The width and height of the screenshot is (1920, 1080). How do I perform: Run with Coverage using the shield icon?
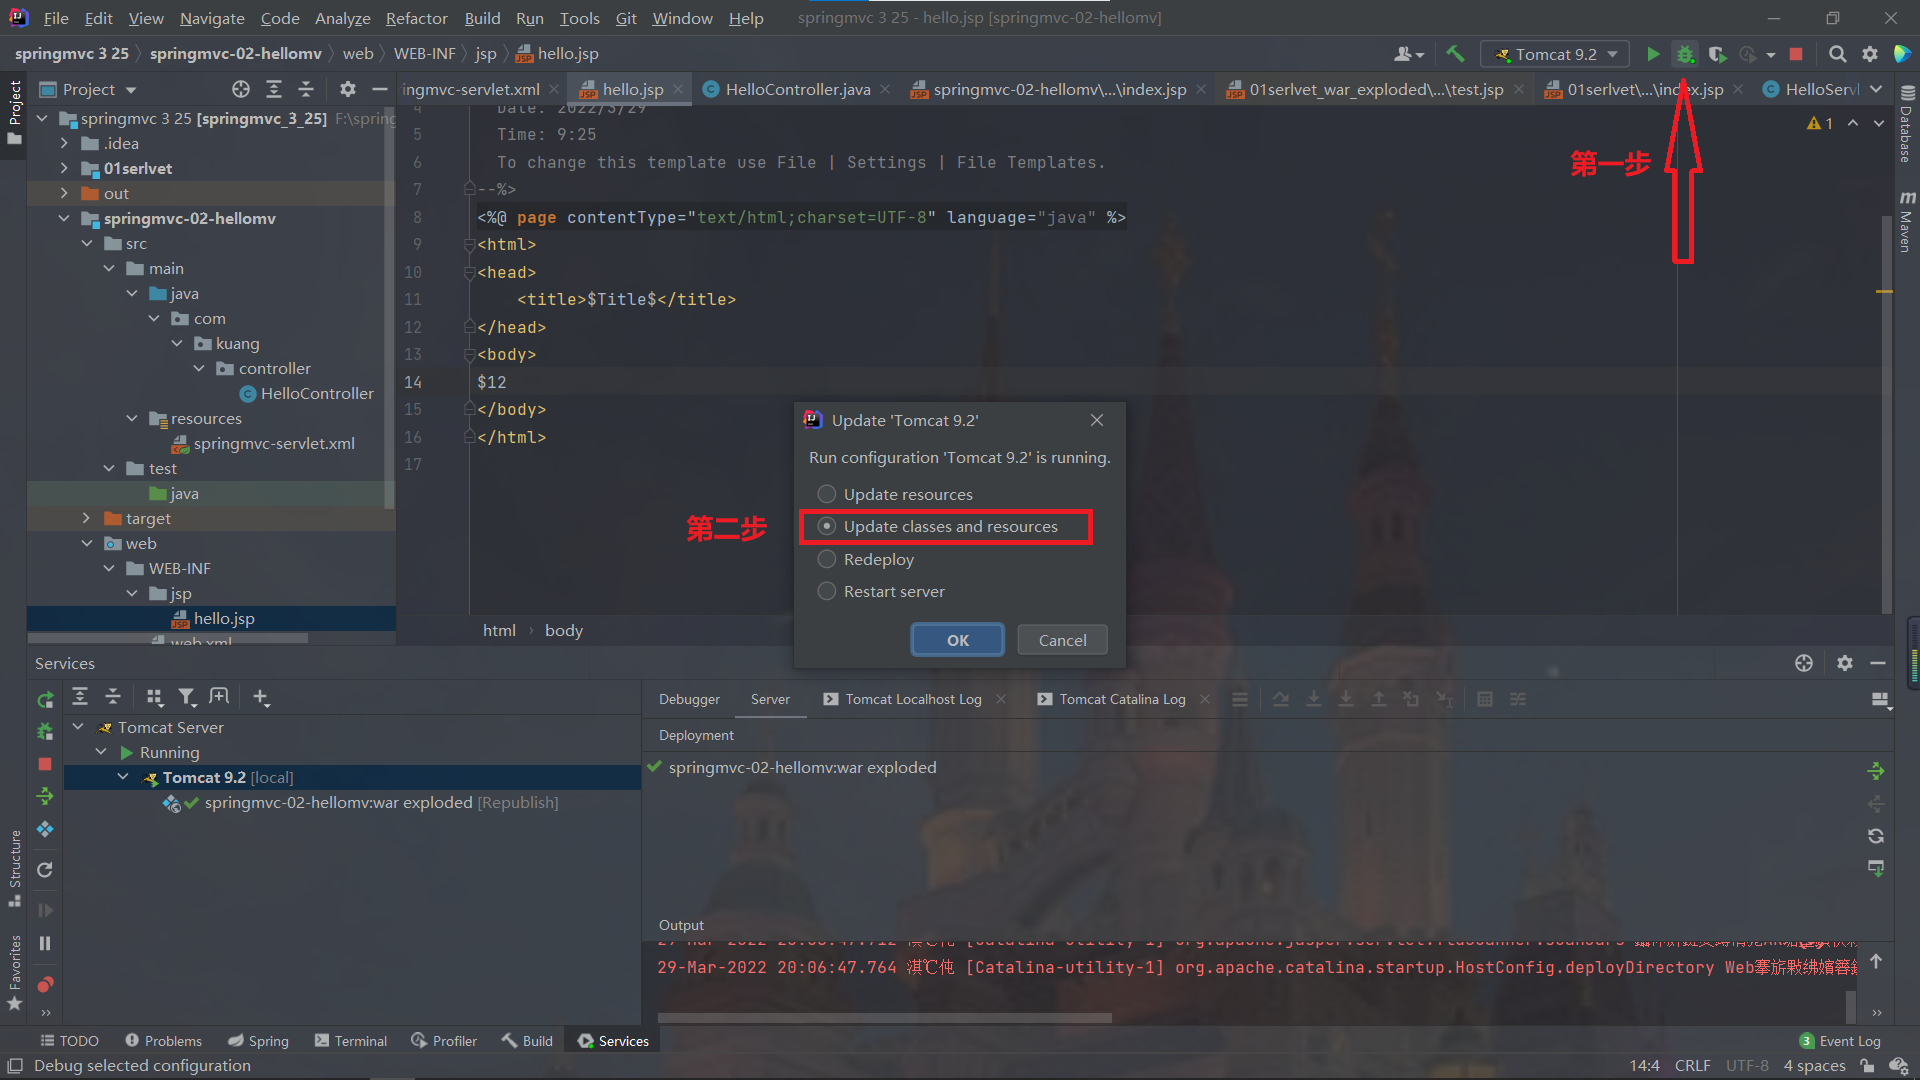coord(1719,54)
